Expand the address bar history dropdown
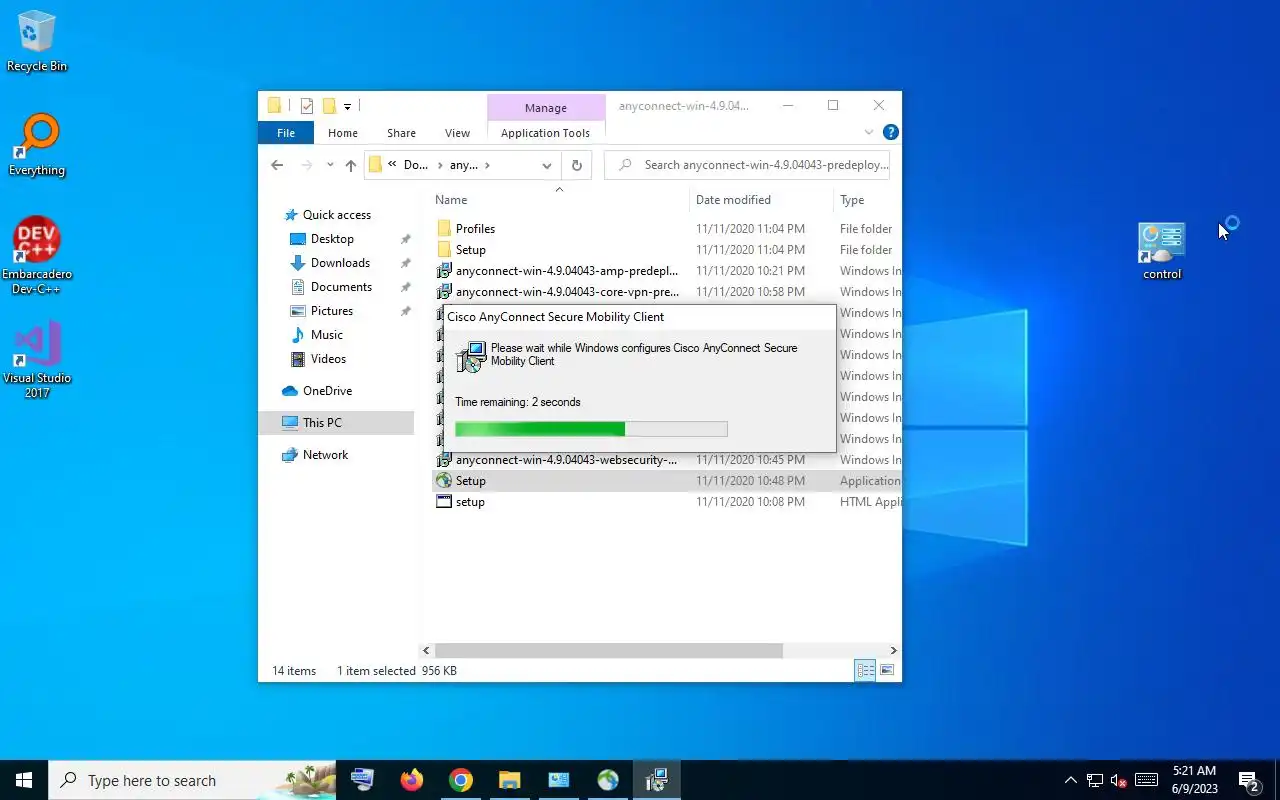 click(547, 165)
